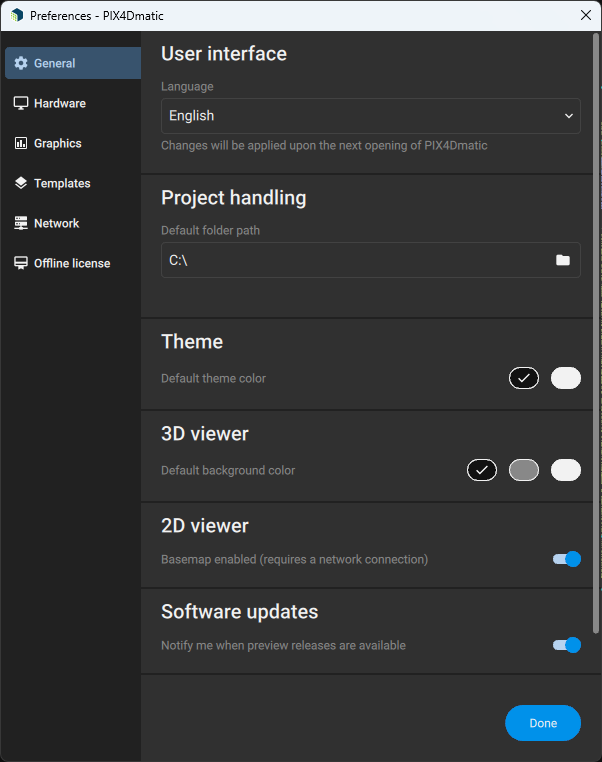The width and height of the screenshot is (602, 762).
Task: Click the 'Default background color' label
Action: point(228,470)
